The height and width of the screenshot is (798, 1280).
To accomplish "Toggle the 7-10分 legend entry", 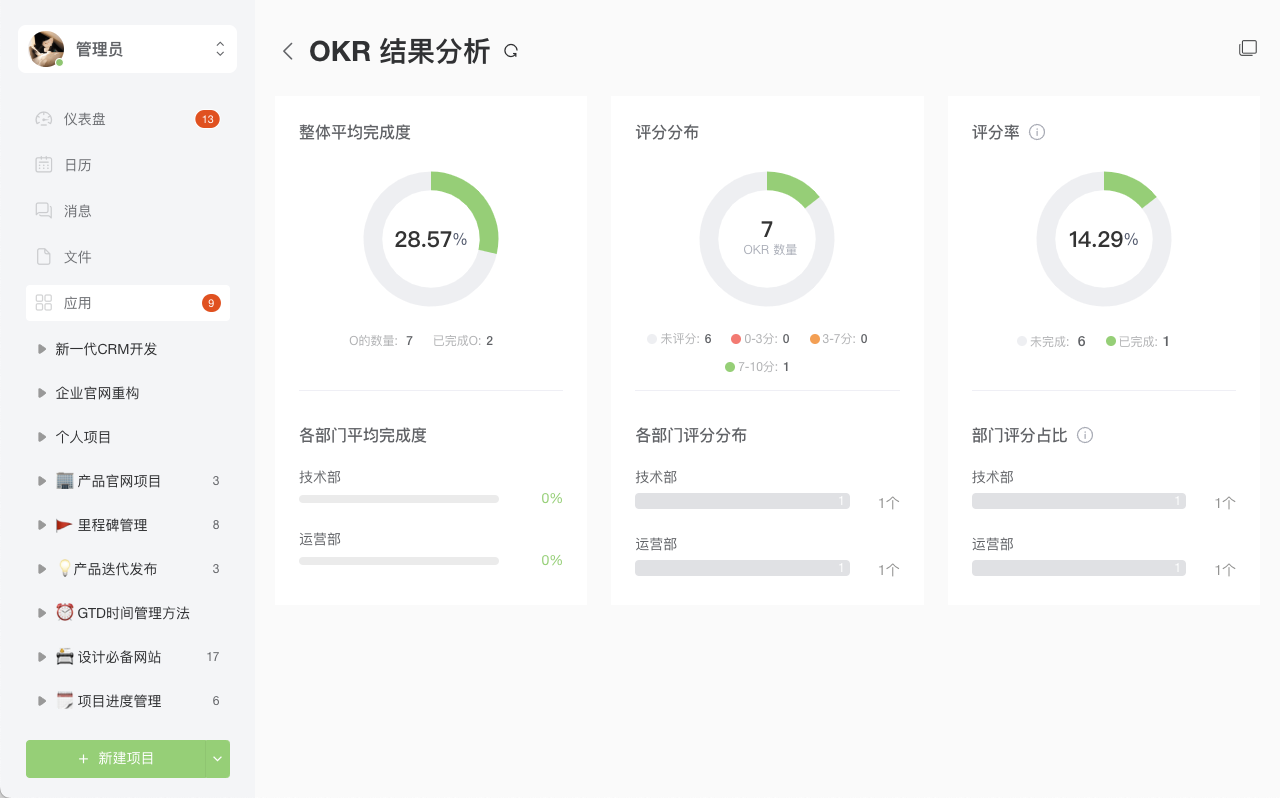I will (757, 367).
